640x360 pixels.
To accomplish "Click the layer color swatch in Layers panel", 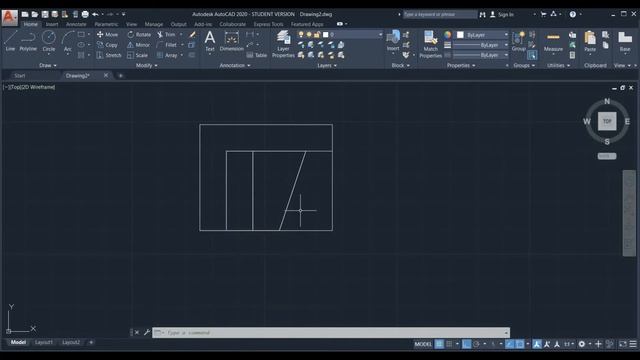I will click(326, 35).
